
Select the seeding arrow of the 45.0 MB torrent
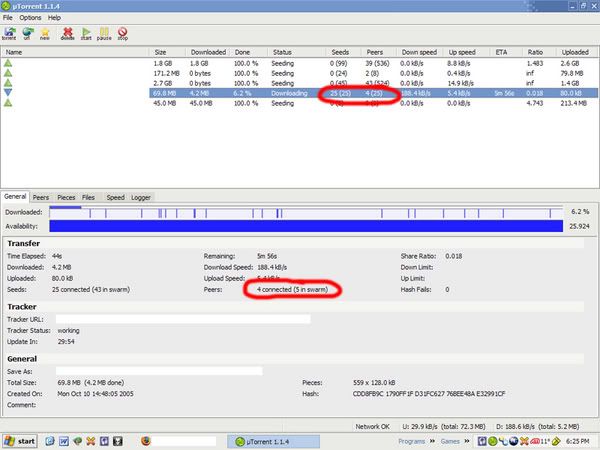(x=8, y=103)
